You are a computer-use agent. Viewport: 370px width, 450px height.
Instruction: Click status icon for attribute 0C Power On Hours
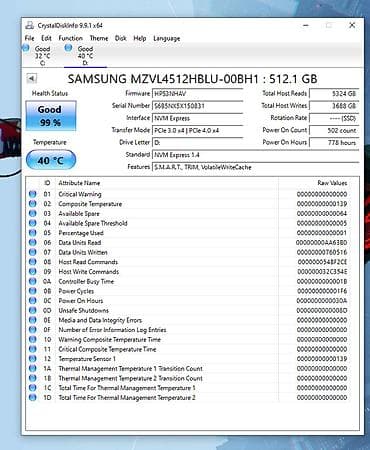click(x=32, y=300)
